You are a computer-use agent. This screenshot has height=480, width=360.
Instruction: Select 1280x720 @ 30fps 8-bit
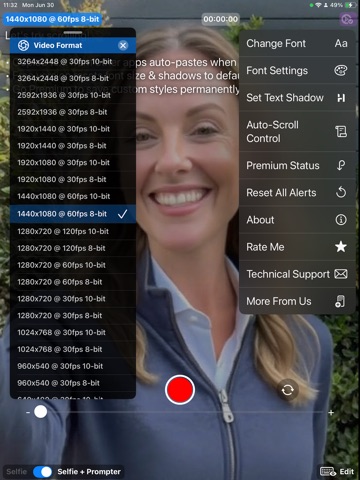(x=73, y=316)
